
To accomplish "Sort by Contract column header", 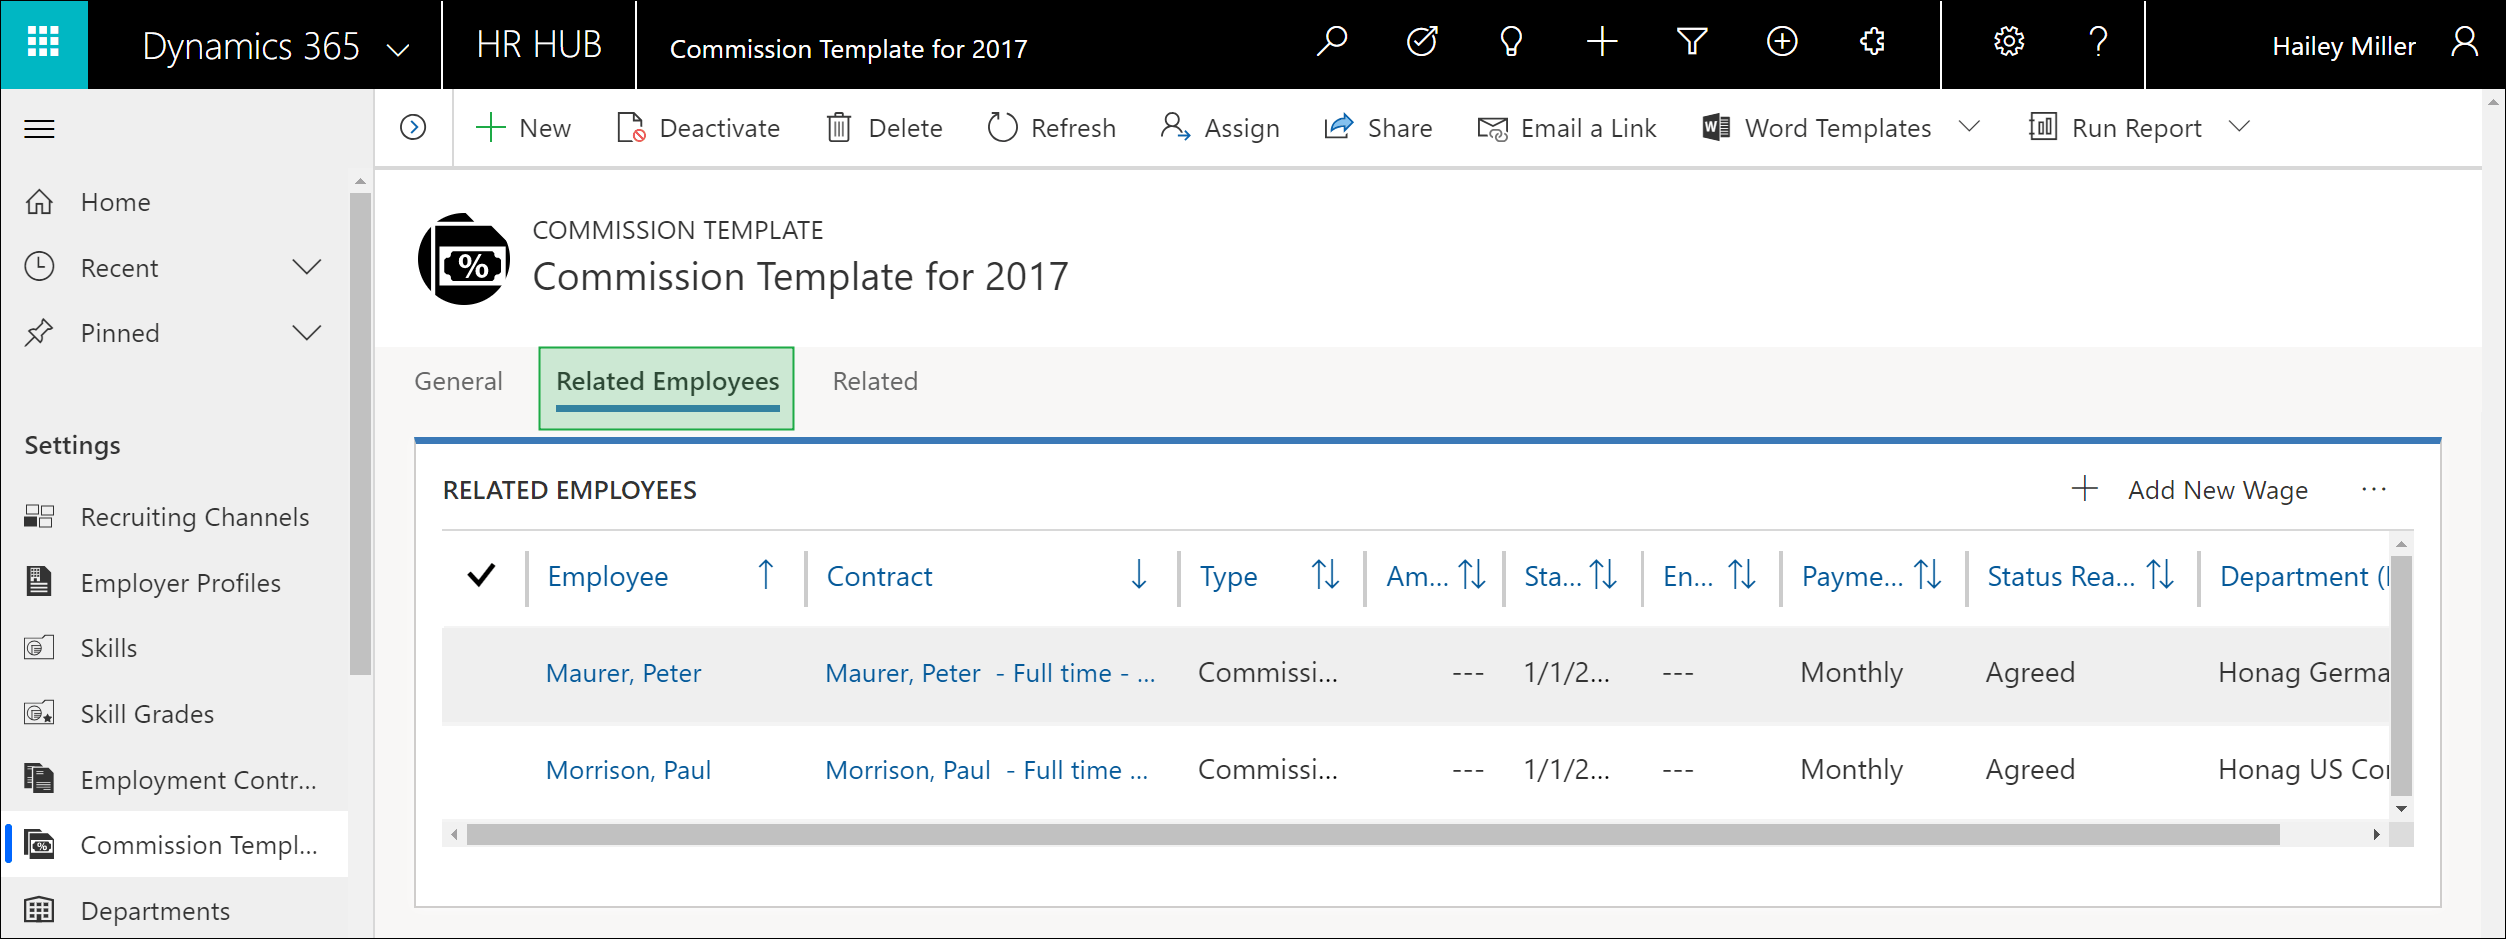I will 990,577.
